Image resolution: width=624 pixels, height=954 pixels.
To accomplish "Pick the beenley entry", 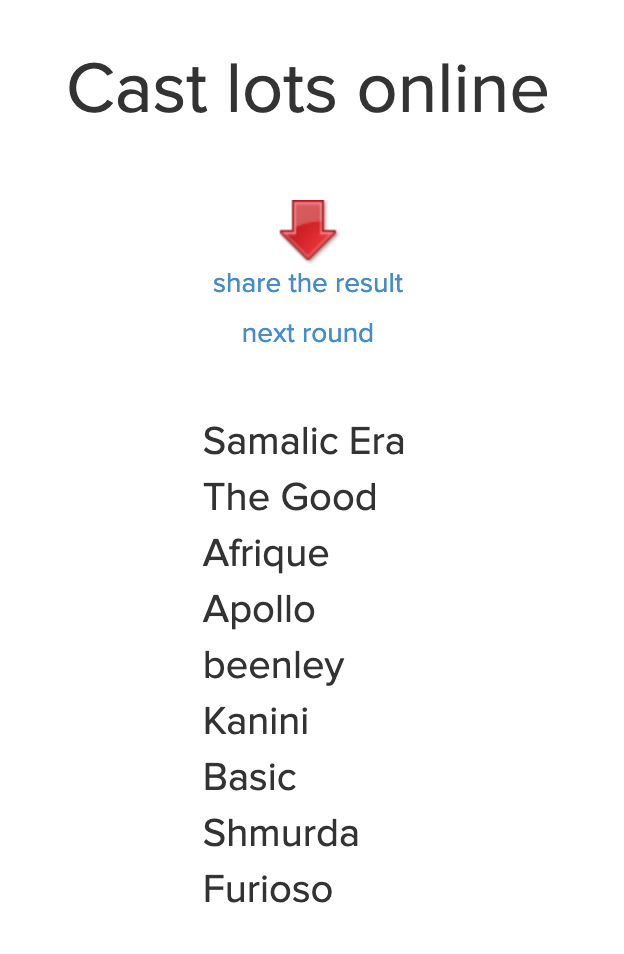I will (x=274, y=666).
